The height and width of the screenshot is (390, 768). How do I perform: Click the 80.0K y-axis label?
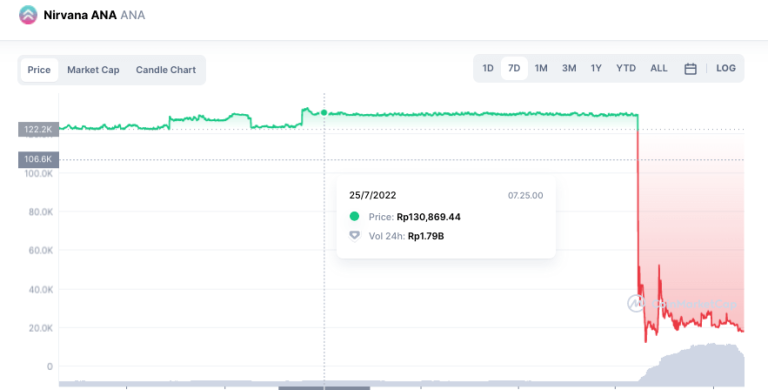(40, 212)
